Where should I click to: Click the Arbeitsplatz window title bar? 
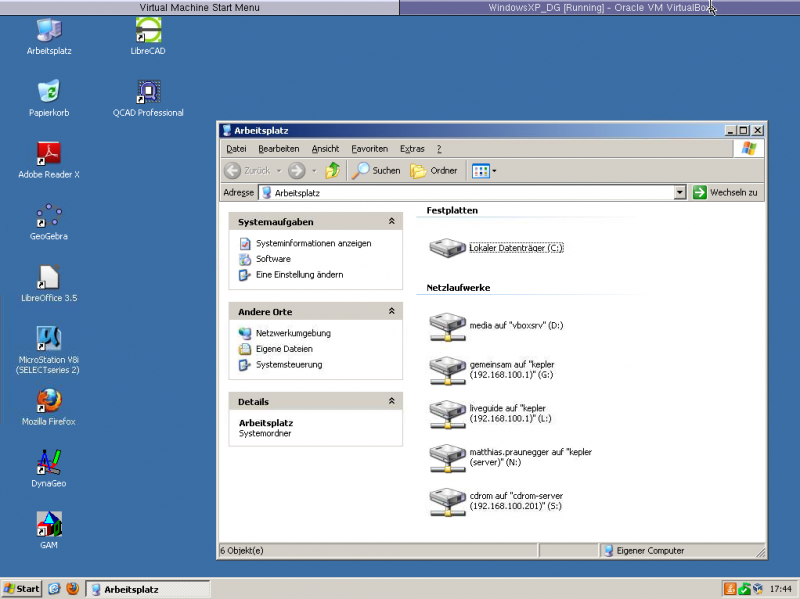point(472,130)
